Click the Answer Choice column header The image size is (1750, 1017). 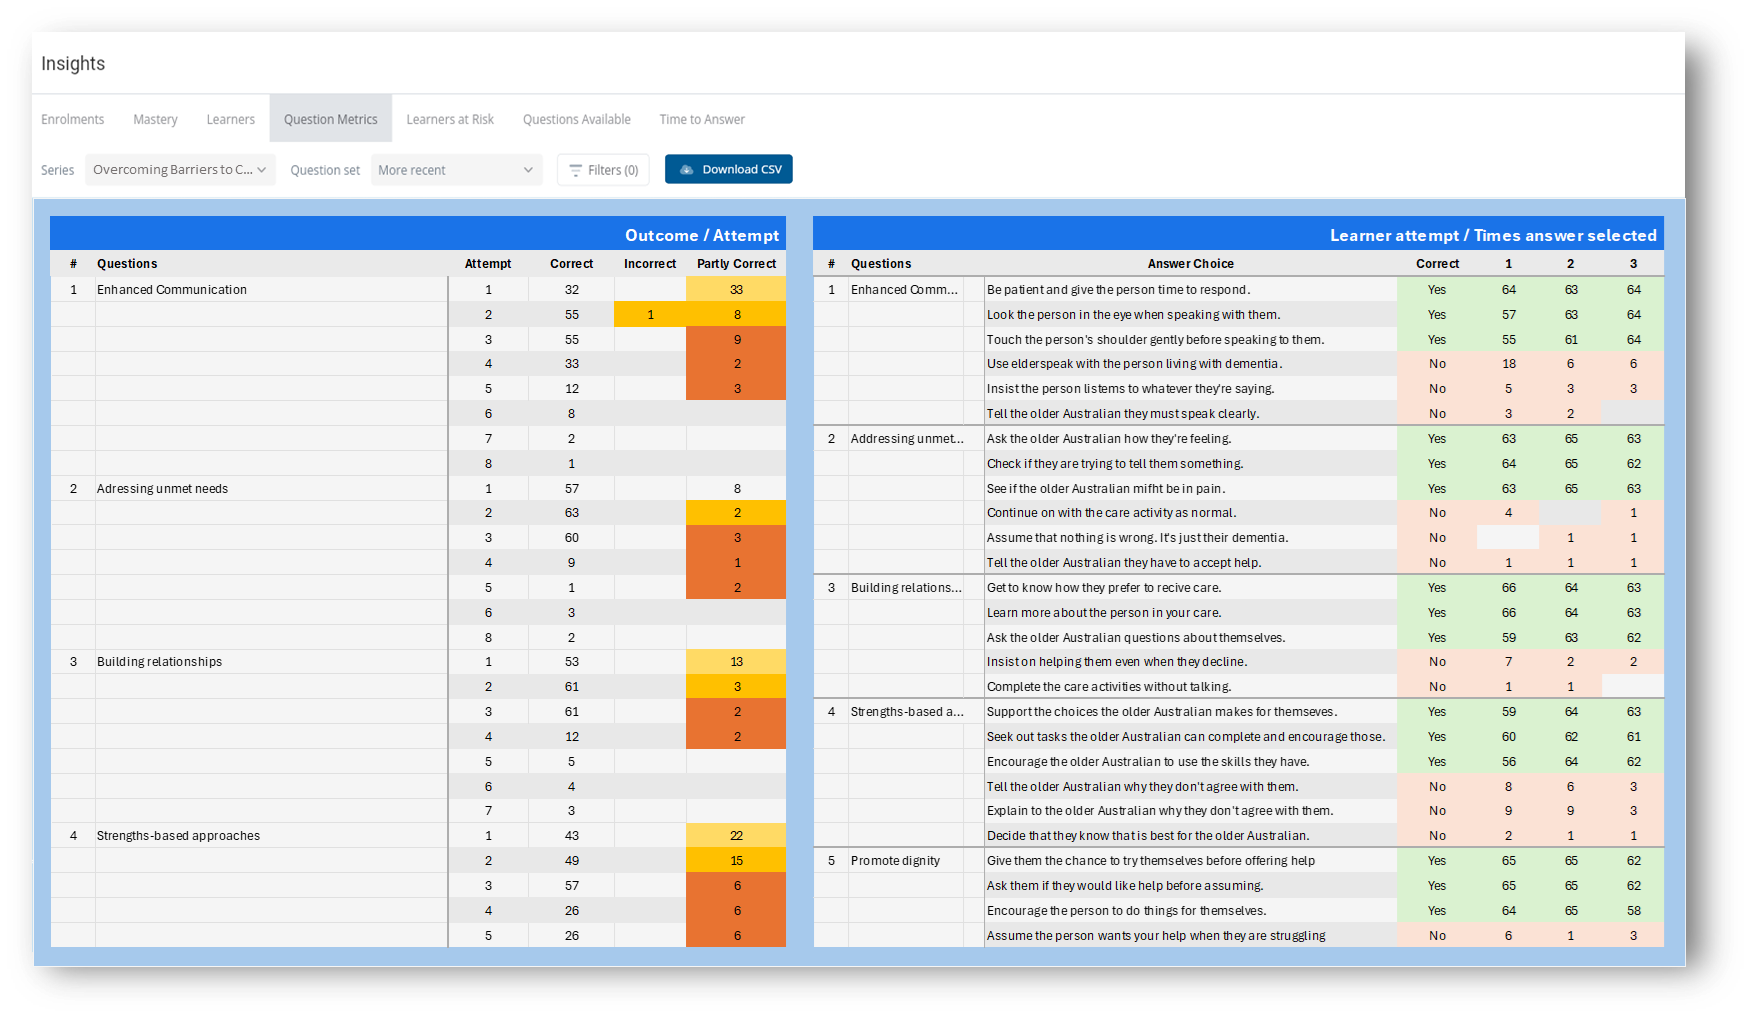pyautogui.click(x=1190, y=264)
